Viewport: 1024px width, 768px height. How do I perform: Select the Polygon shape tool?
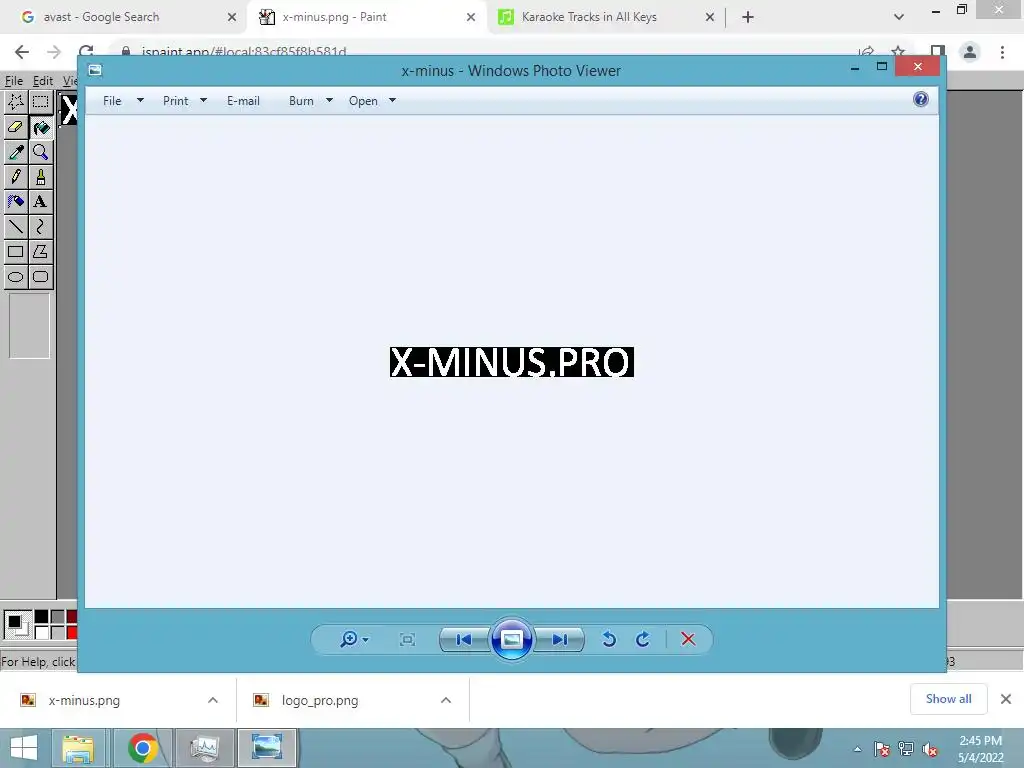tap(40, 251)
